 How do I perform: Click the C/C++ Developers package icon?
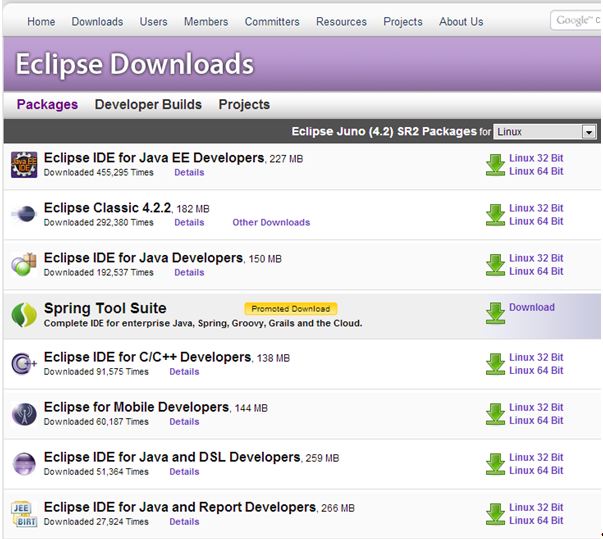click(24, 363)
